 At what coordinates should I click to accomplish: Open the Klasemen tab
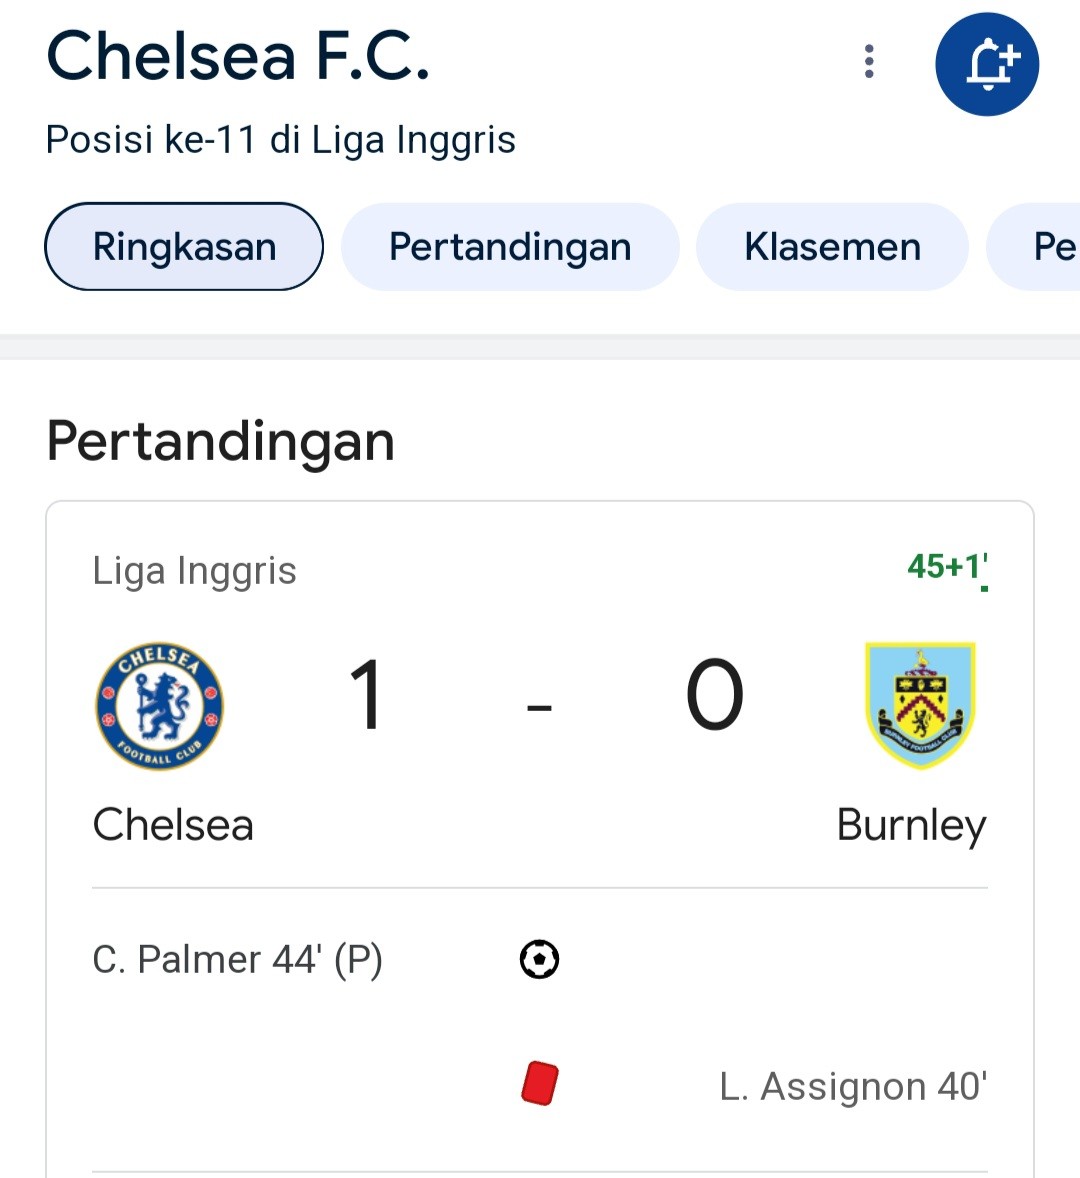(832, 246)
